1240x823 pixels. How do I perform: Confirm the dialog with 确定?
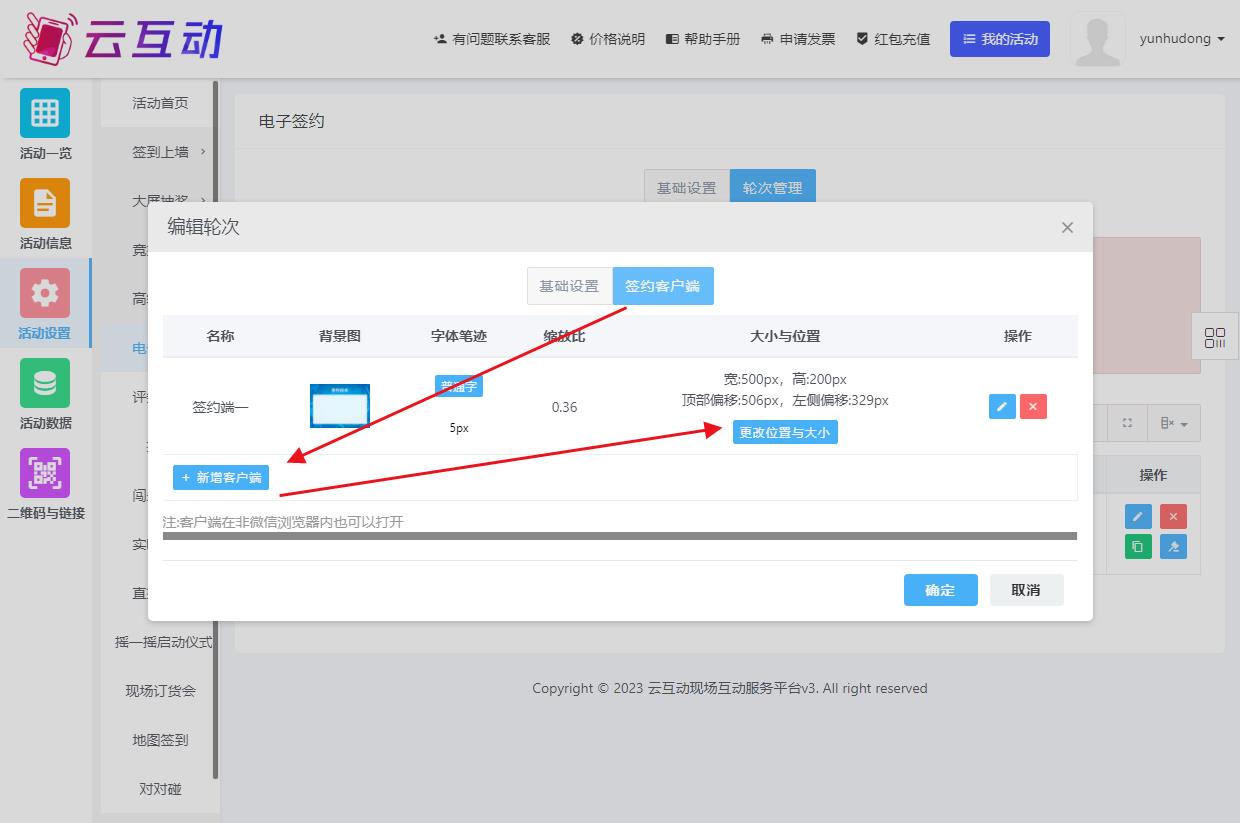[940, 590]
